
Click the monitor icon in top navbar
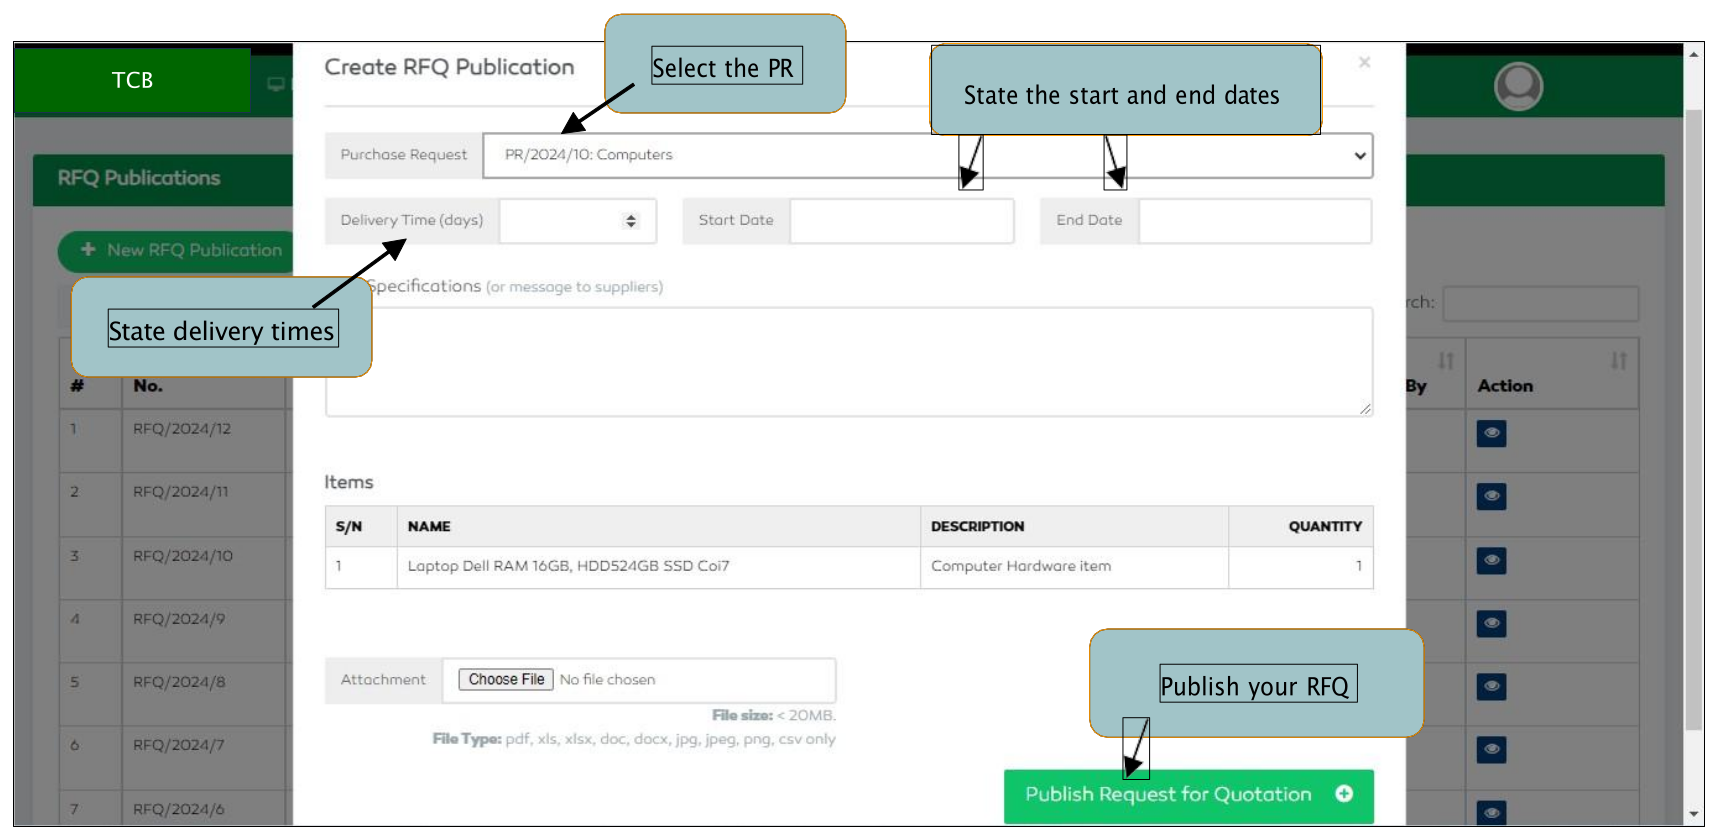[x=276, y=84]
